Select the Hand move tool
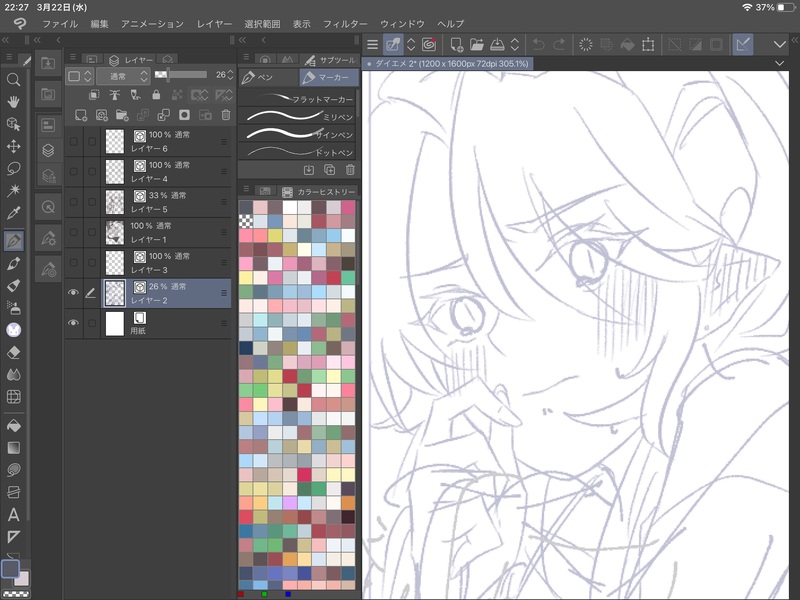Screen dimensions: 800x600 coord(14,102)
